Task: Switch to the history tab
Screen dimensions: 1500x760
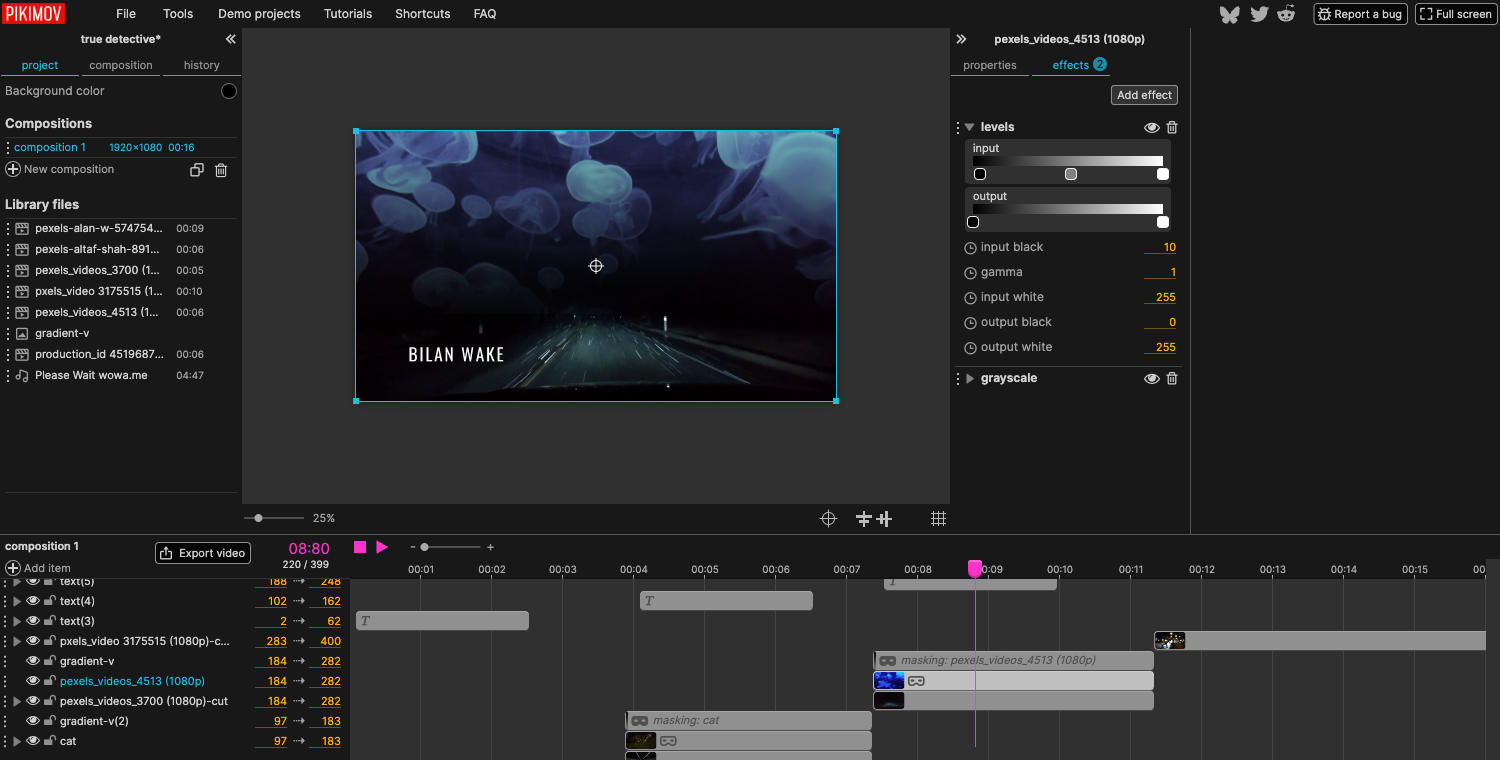Action: point(201,65)
